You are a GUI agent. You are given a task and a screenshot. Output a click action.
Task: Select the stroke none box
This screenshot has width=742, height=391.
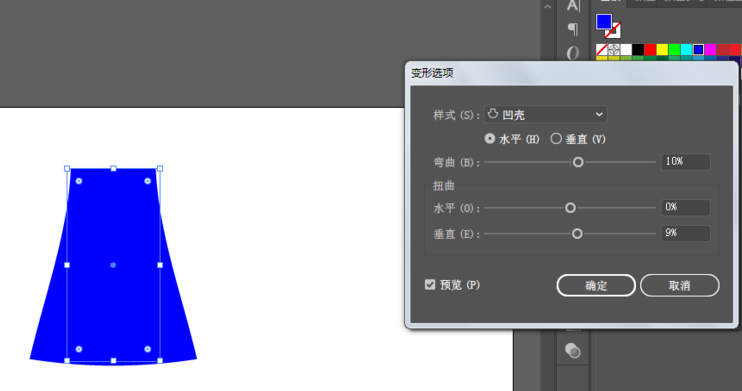pos(614,31)
